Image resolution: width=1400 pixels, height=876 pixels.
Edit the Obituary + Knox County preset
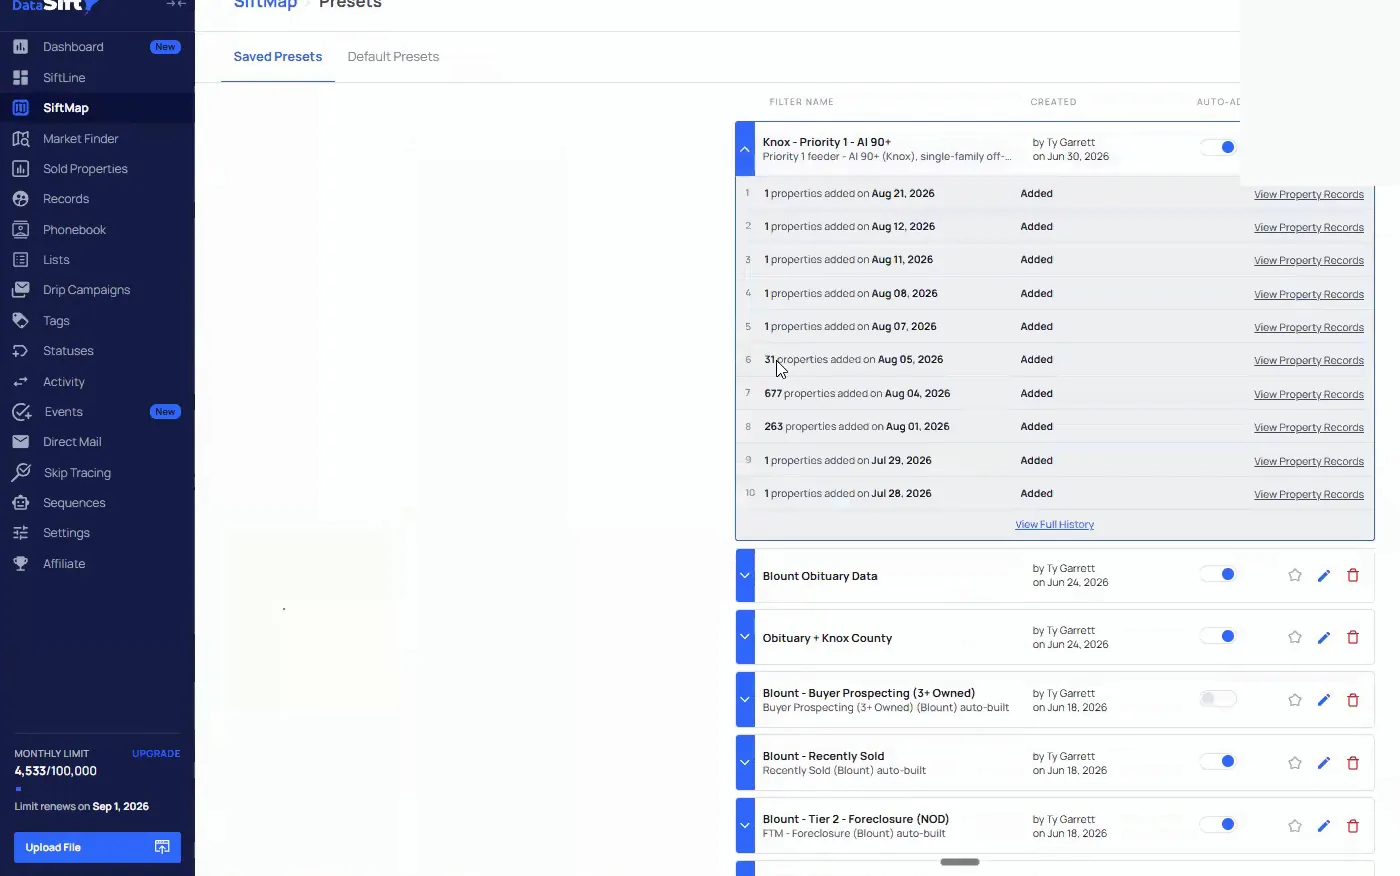1324,637
